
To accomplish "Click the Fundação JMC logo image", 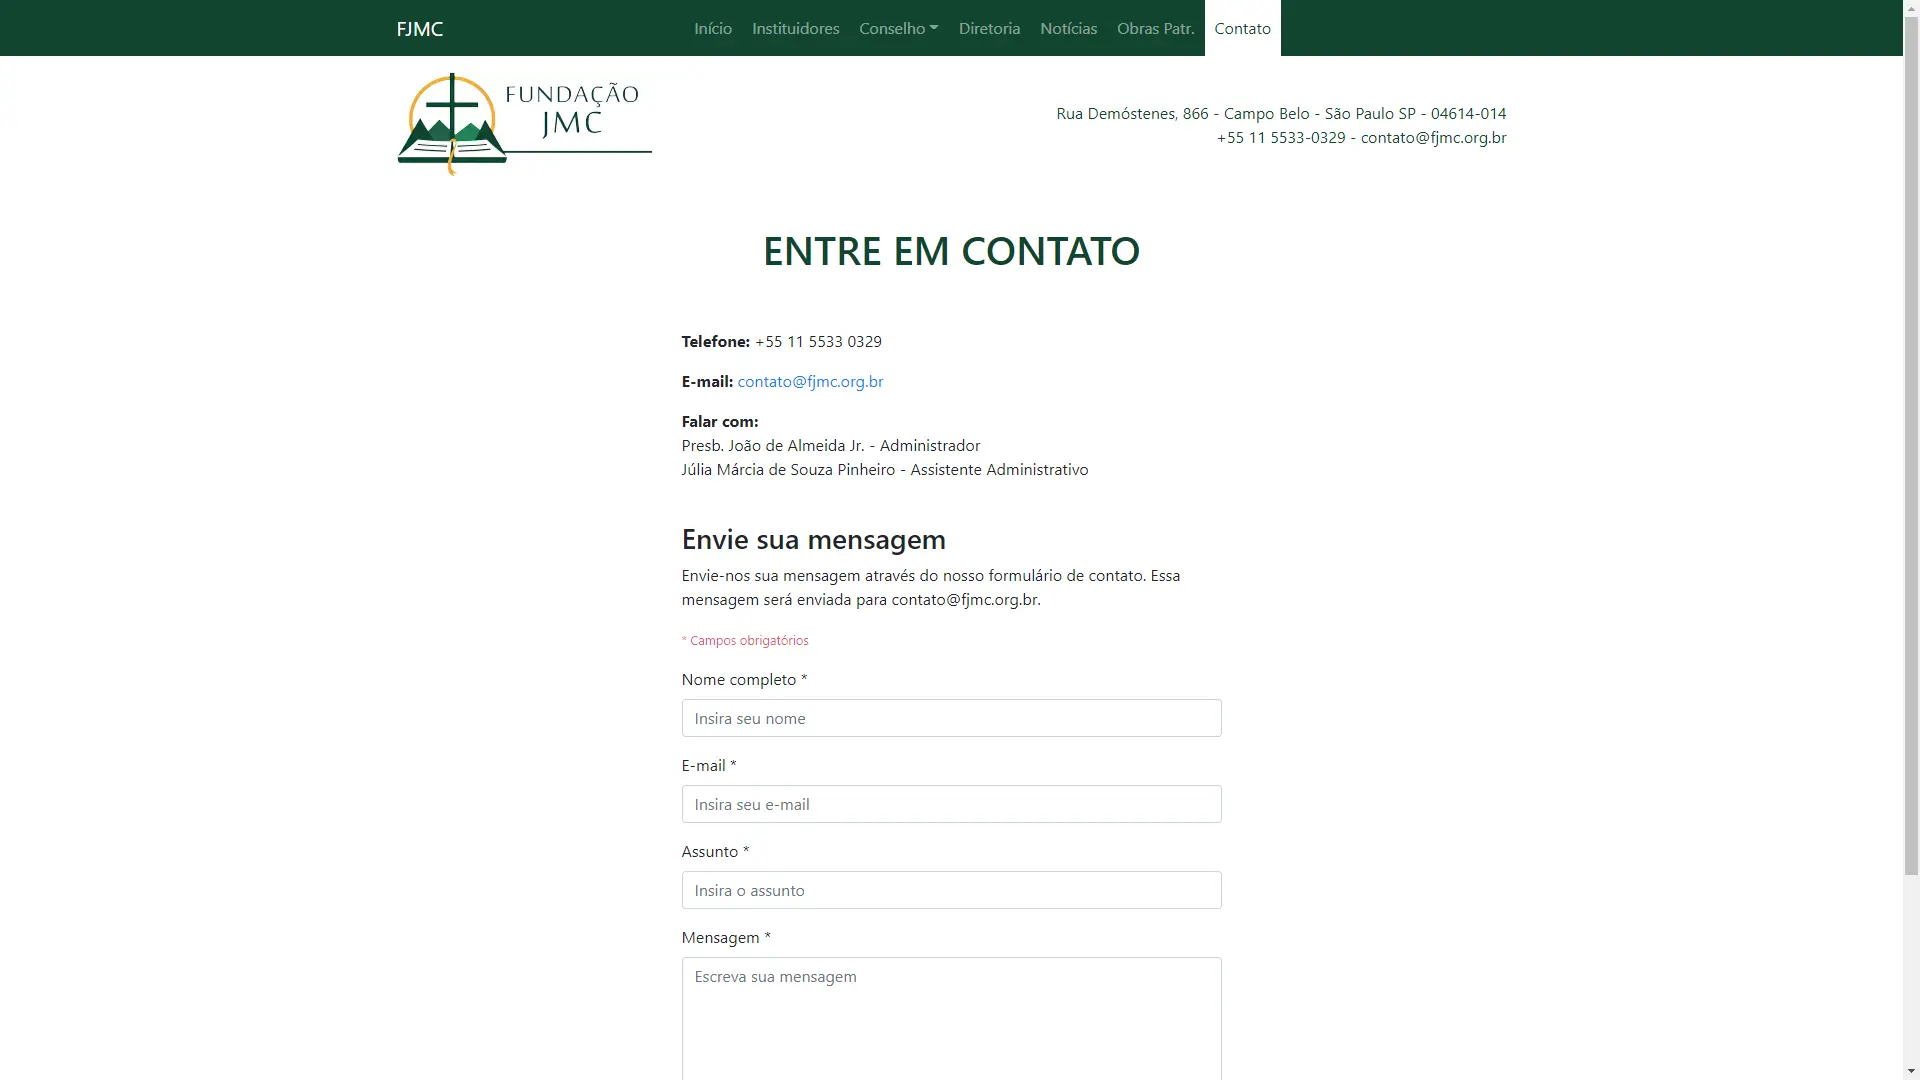I will pos(524,123).
